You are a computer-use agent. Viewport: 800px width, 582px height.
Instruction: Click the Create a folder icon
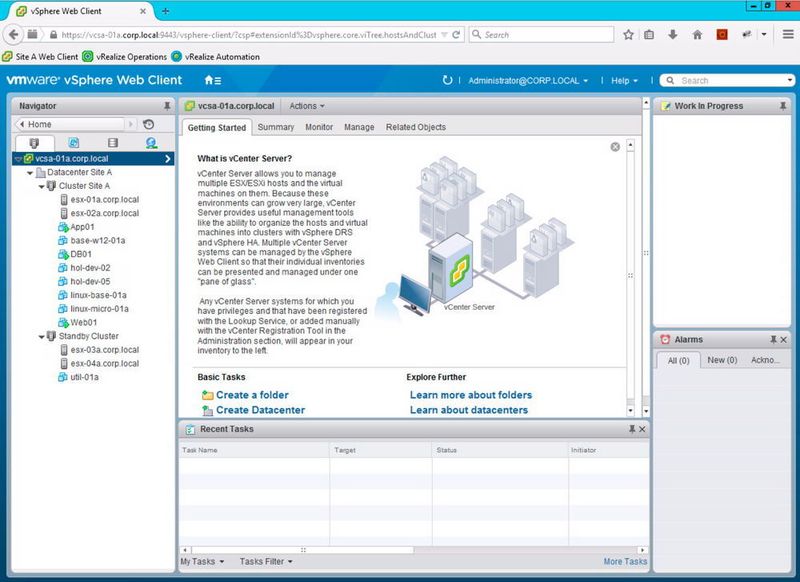click(207, 395)
